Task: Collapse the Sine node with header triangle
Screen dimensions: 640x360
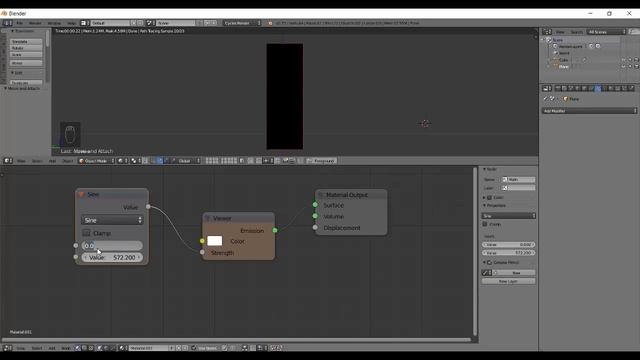Action: coord(81,194)
